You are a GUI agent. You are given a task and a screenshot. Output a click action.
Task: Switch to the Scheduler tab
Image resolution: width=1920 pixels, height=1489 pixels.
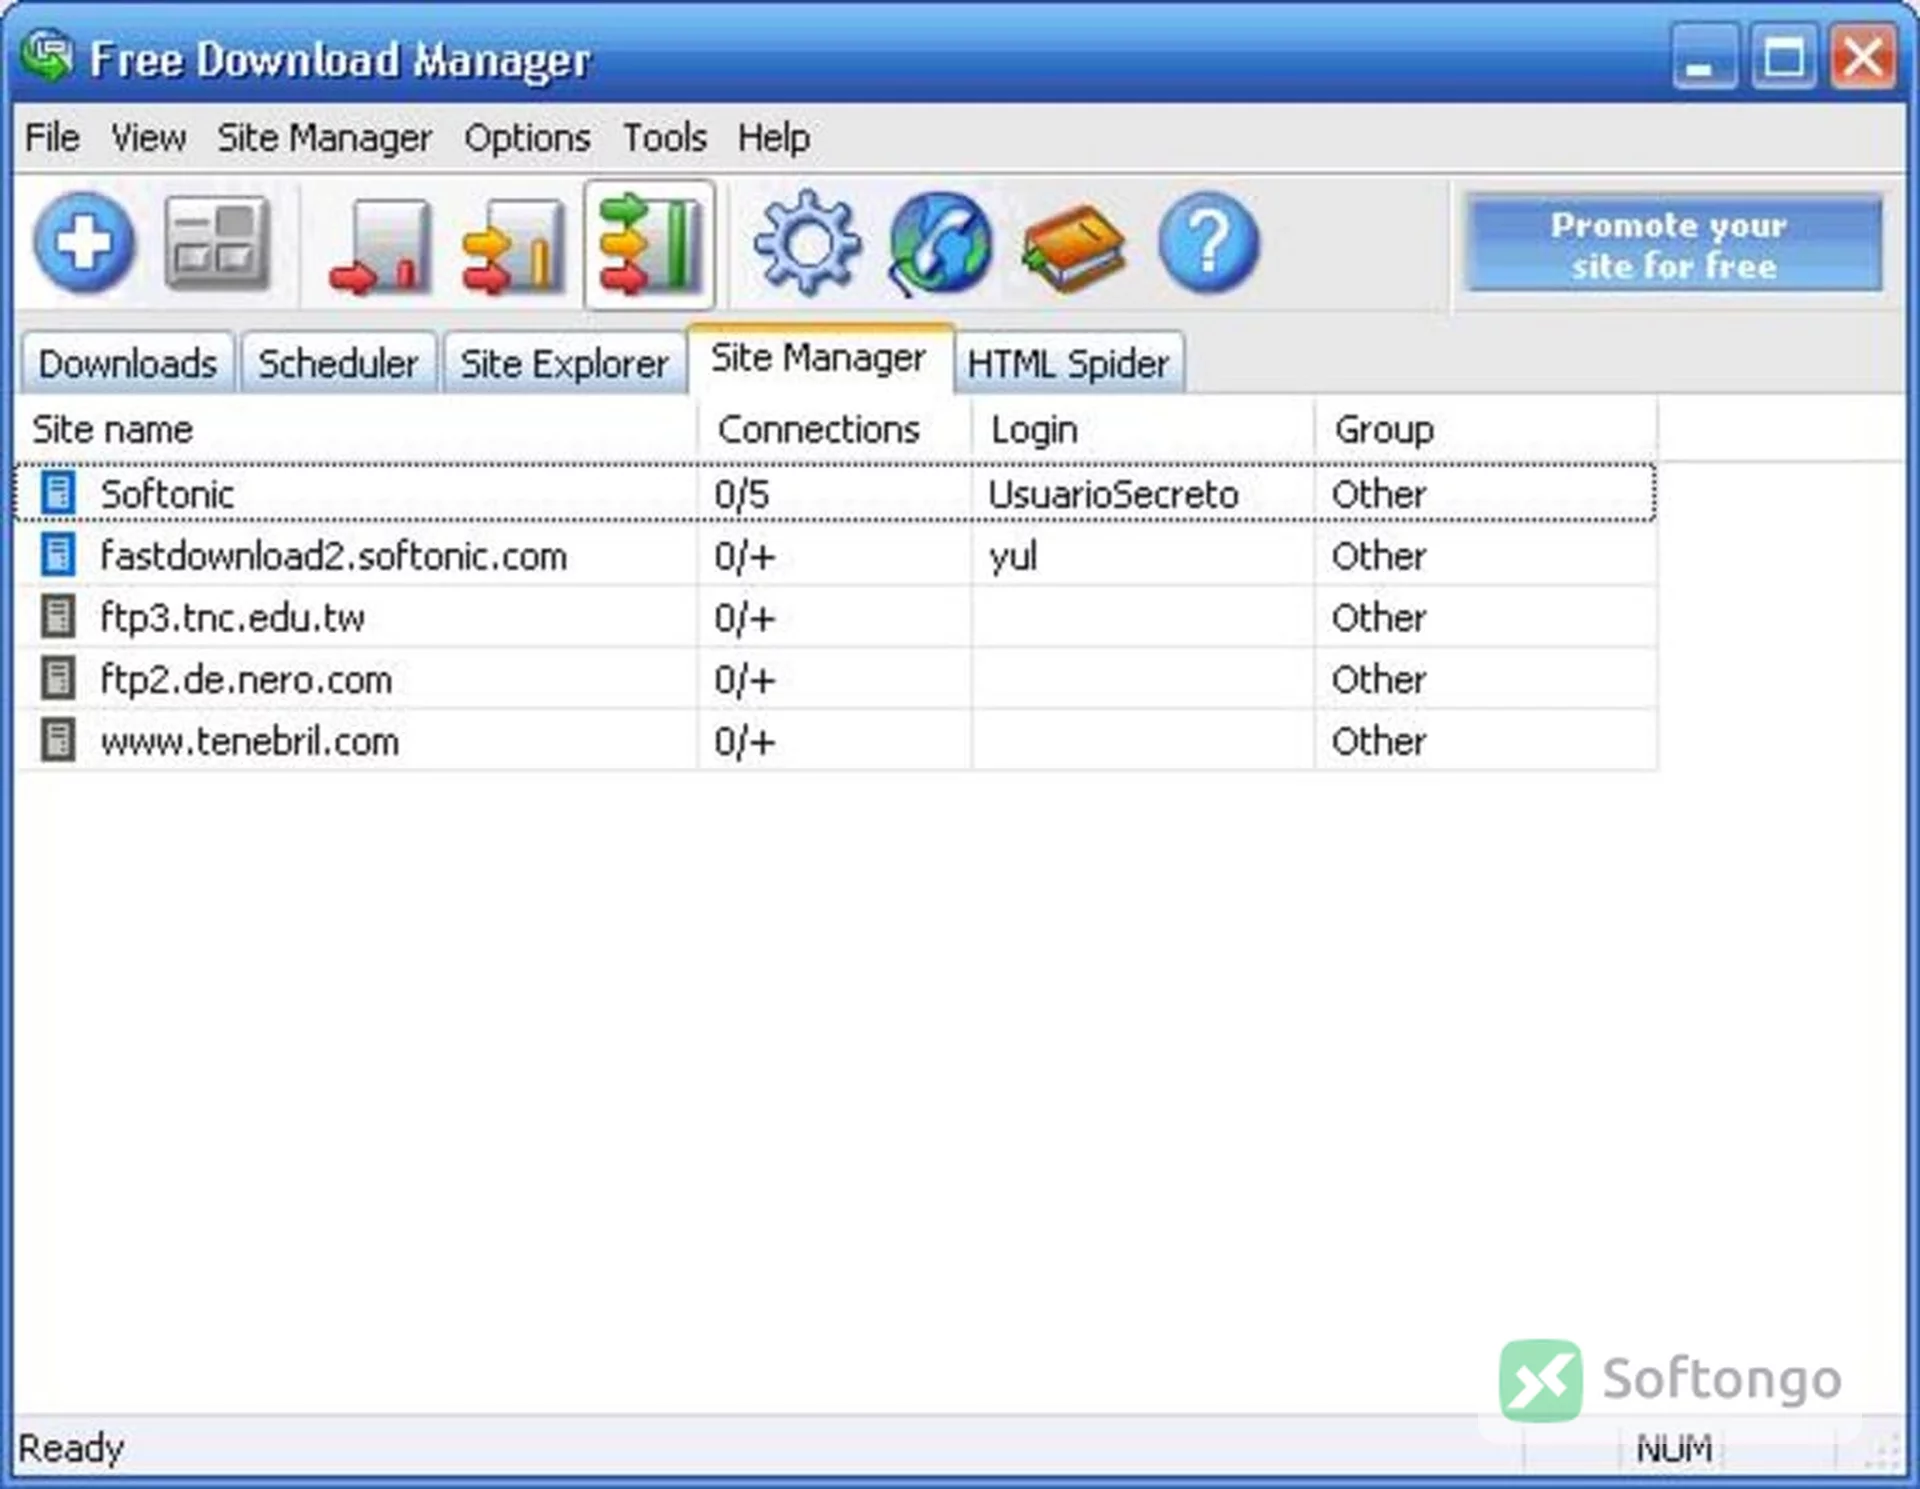[338, 363]
